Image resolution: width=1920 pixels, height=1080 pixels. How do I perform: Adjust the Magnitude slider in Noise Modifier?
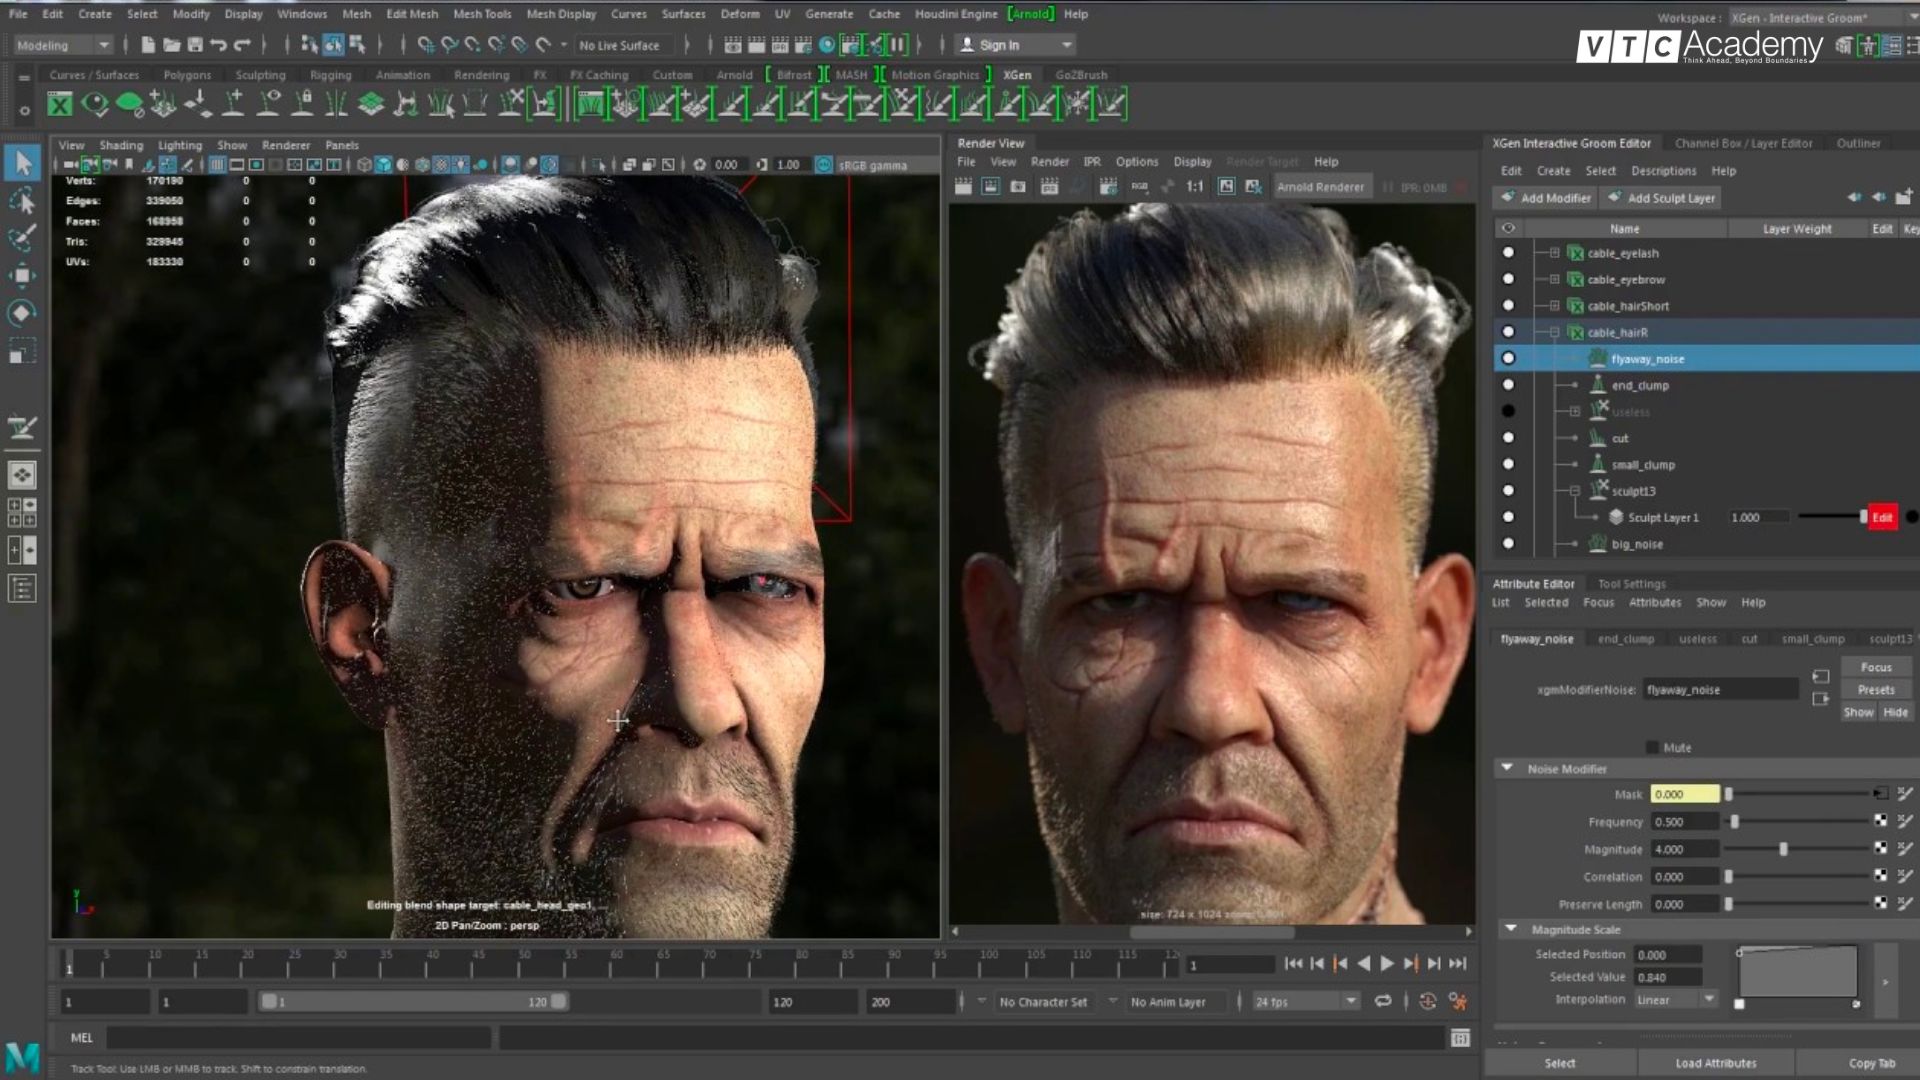click(1782, 848)
